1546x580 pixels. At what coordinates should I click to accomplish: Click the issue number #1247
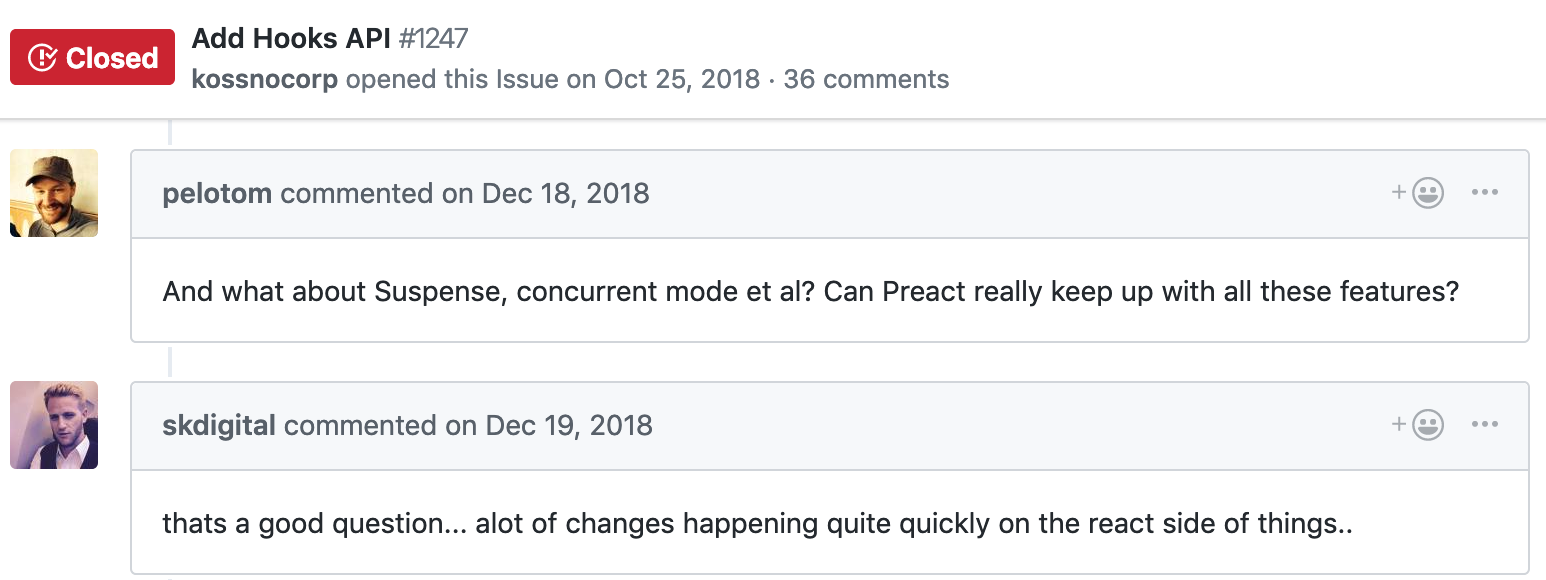pyautogui.click(x=433, y=39)
